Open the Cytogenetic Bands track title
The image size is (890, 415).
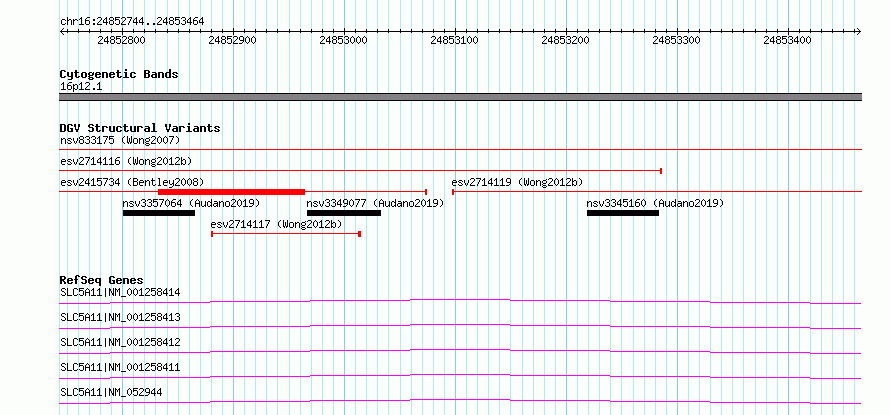(119, 74)
